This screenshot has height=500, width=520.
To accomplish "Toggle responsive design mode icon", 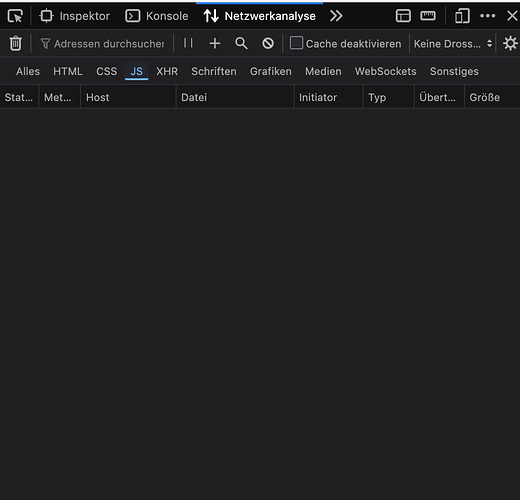I will (462, 16).
